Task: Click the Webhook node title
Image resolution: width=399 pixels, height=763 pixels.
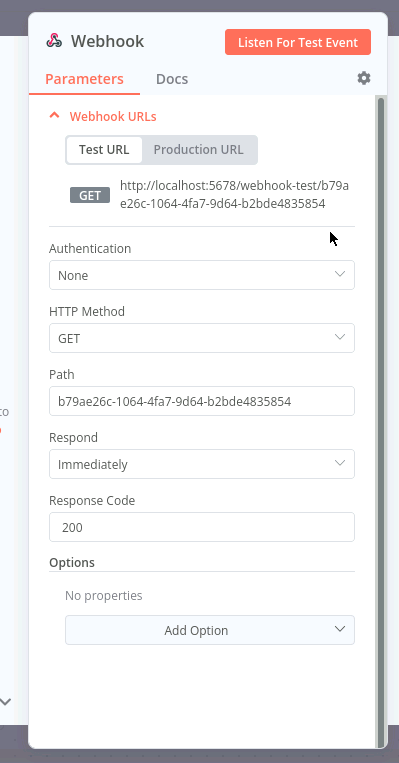Action: click(x=108, y=41)
